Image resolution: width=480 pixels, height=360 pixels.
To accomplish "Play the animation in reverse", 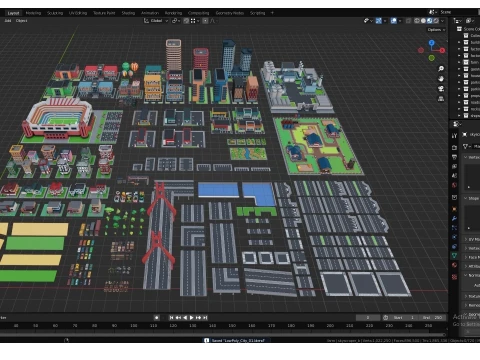I will 185,318.
